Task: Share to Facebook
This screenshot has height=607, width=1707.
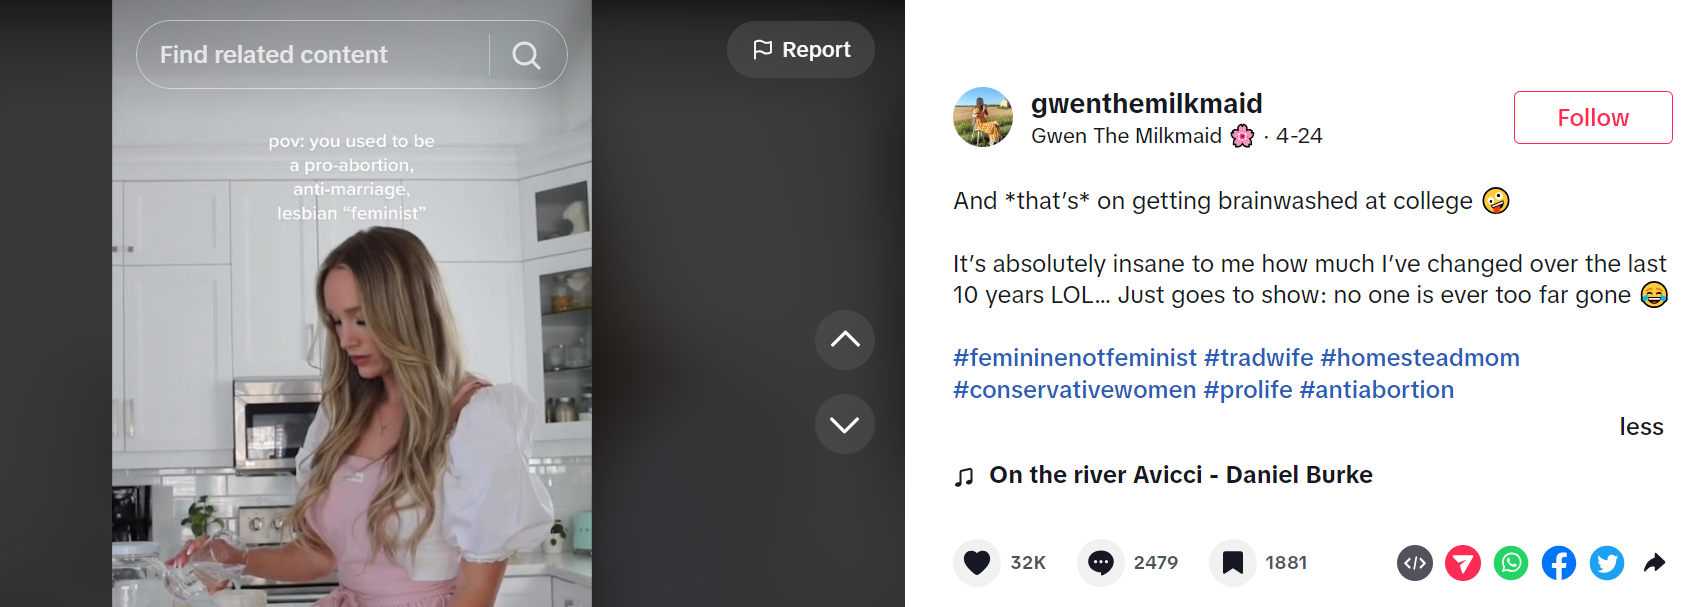Action: tap(1558, 563)
